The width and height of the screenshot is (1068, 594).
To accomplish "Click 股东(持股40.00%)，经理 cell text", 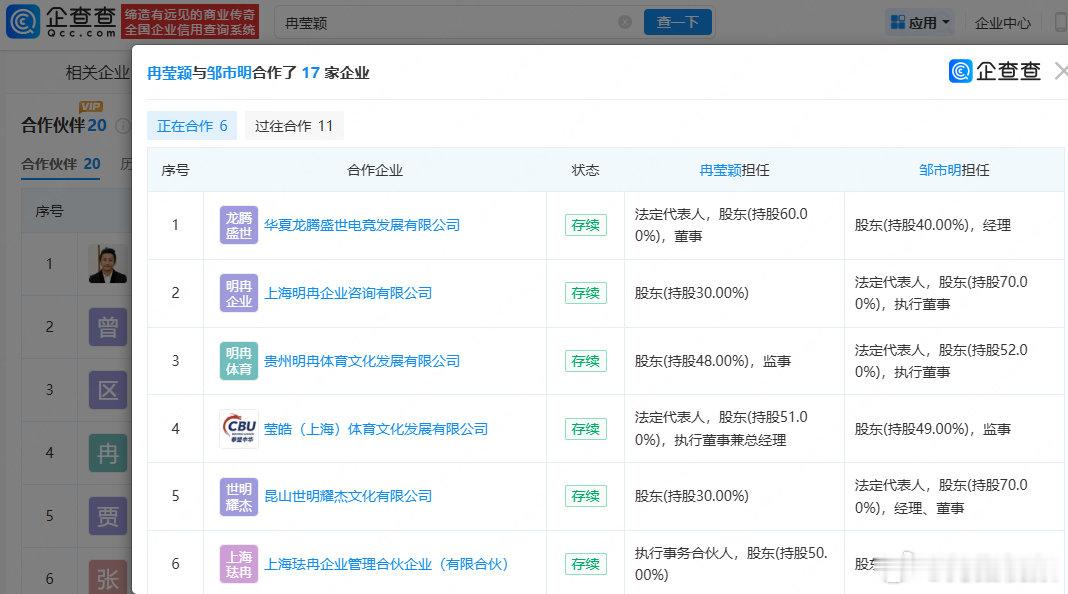I will 932,225.
